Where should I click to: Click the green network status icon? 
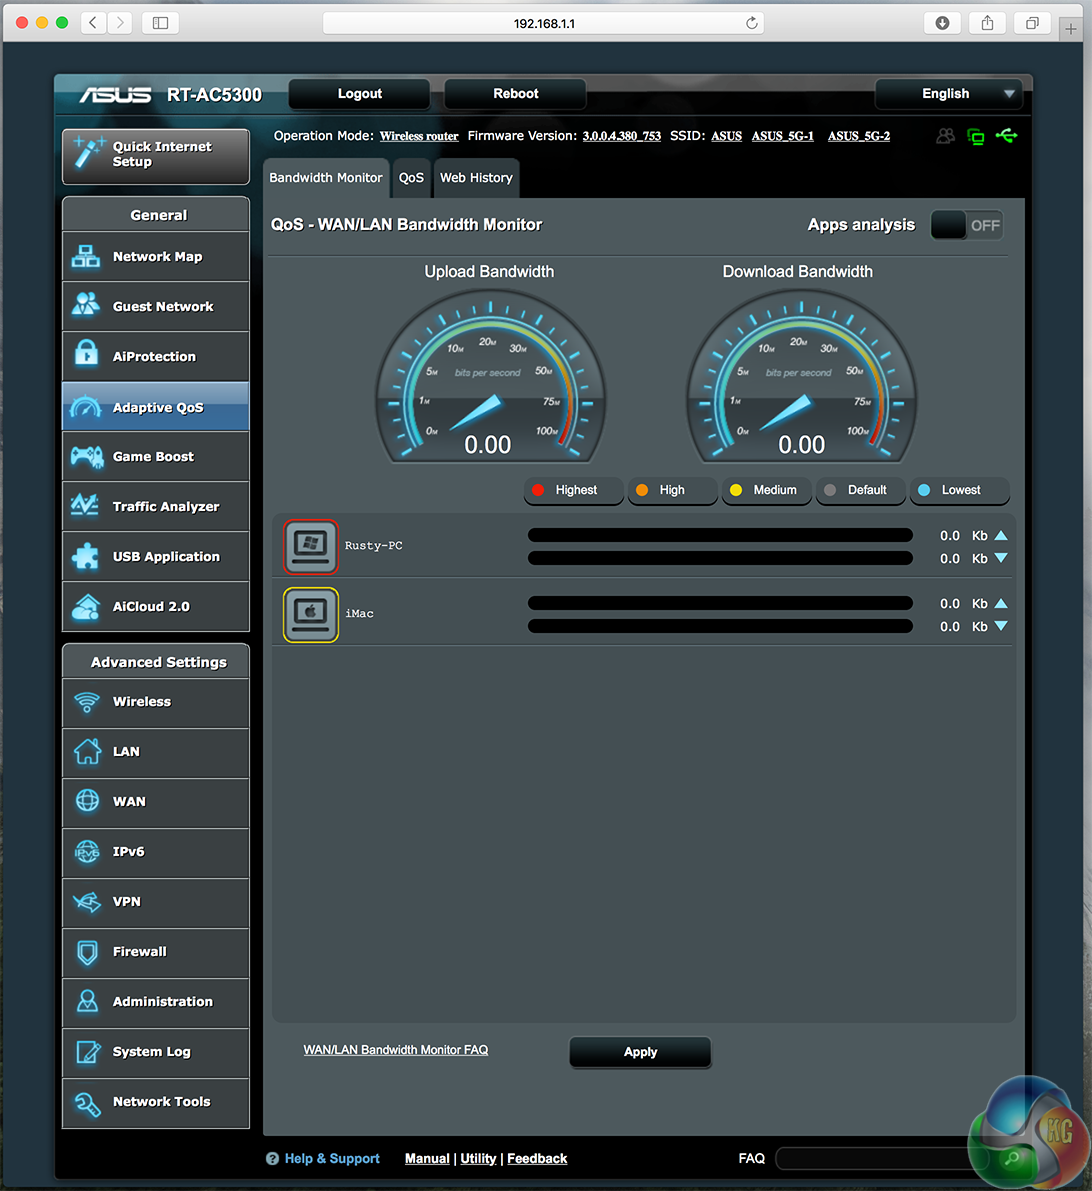pyautogui.click(x=976, y=137)
